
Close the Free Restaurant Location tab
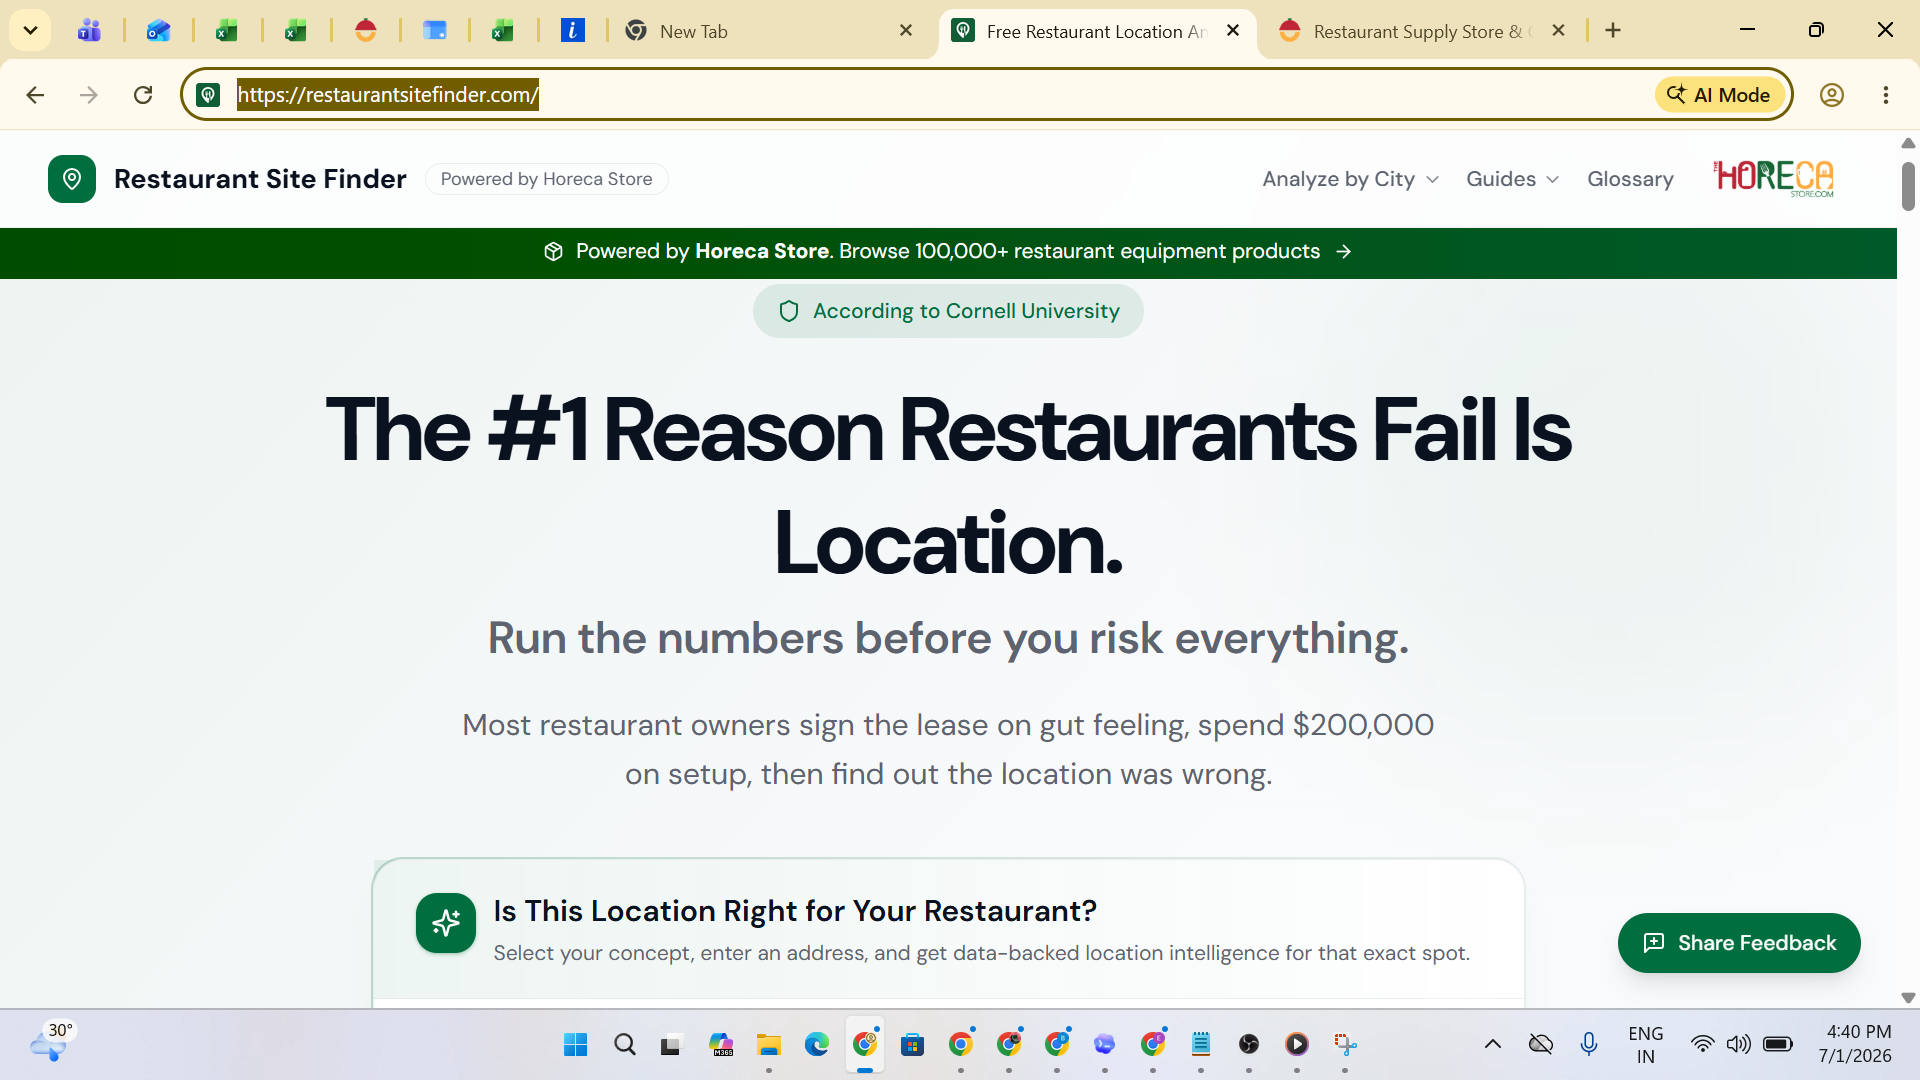click(x=1233, y=31)
